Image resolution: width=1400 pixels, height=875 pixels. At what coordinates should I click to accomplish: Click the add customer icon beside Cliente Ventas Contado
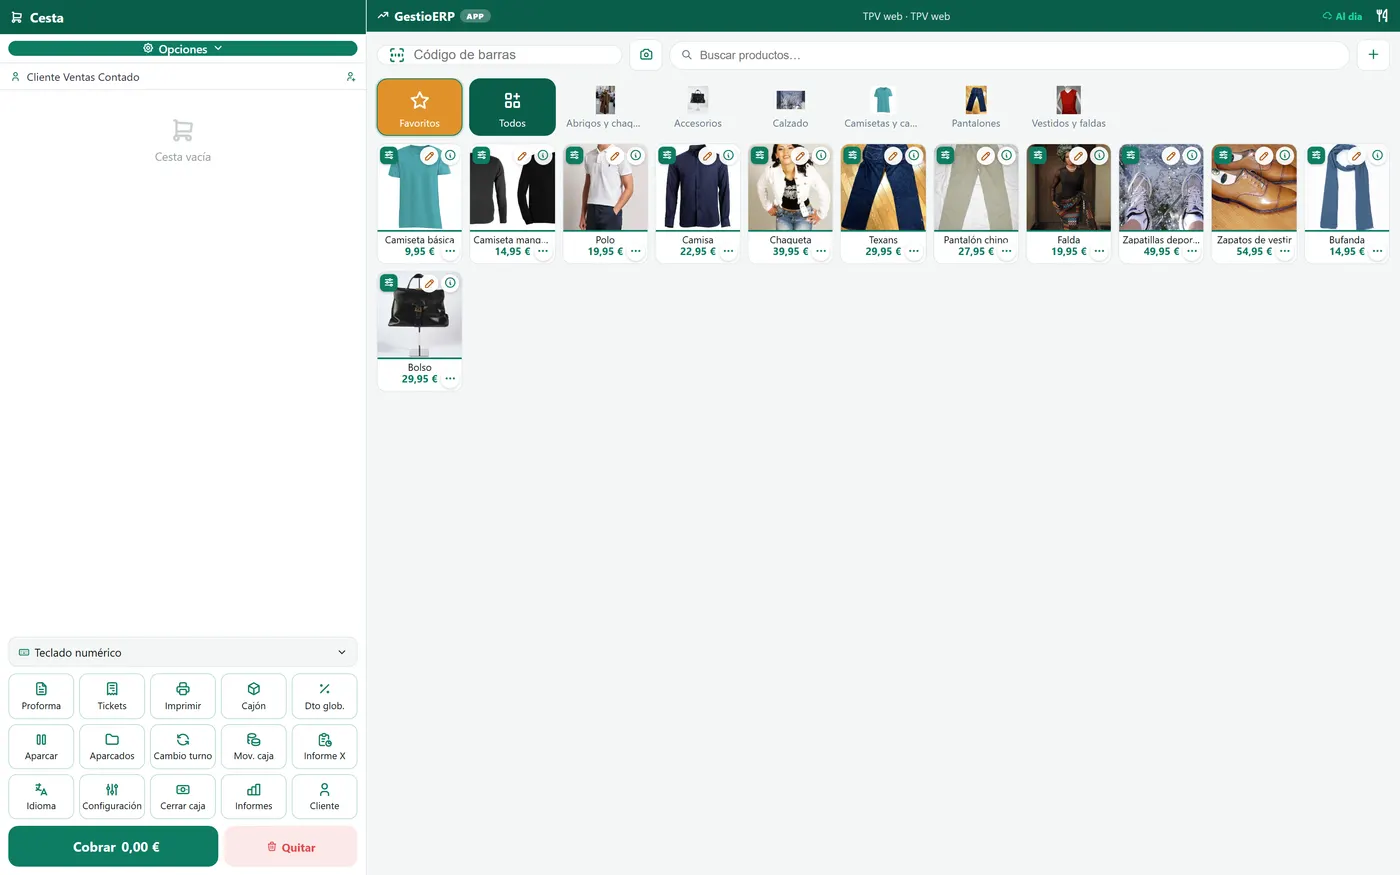pos(350,77)
